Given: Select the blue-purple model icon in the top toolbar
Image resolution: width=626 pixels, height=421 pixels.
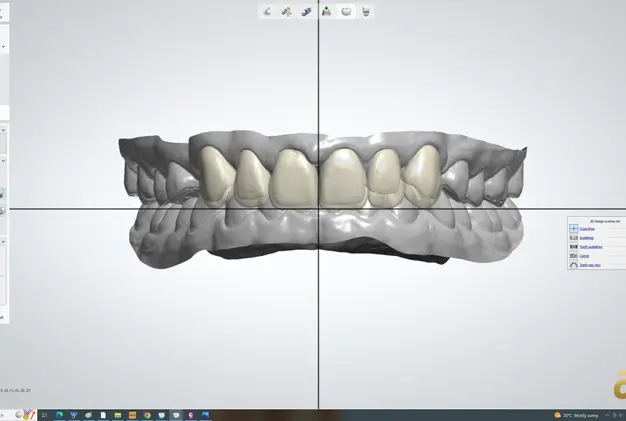Looking at the screenshot, I should 306,11.
